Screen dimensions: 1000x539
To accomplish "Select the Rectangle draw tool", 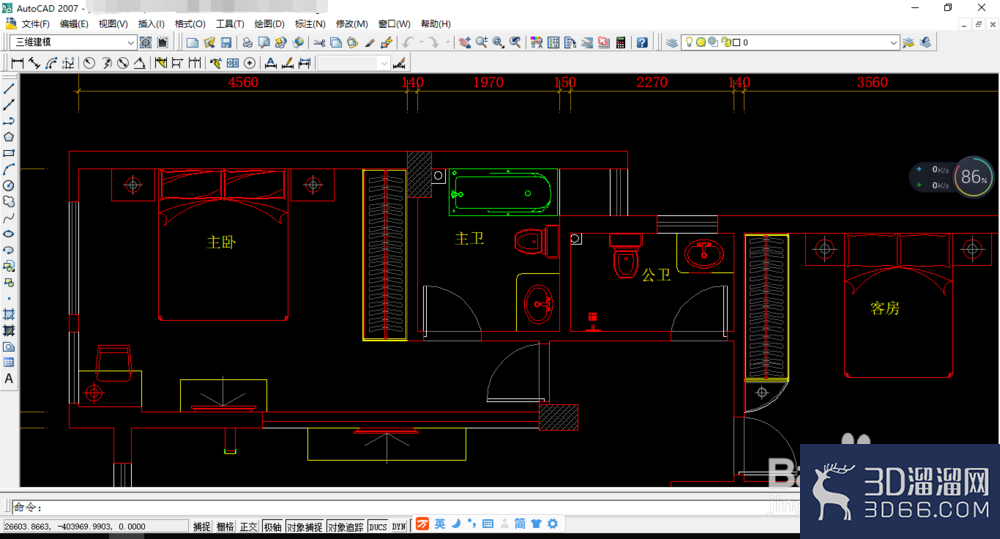I will pos(9,153).
